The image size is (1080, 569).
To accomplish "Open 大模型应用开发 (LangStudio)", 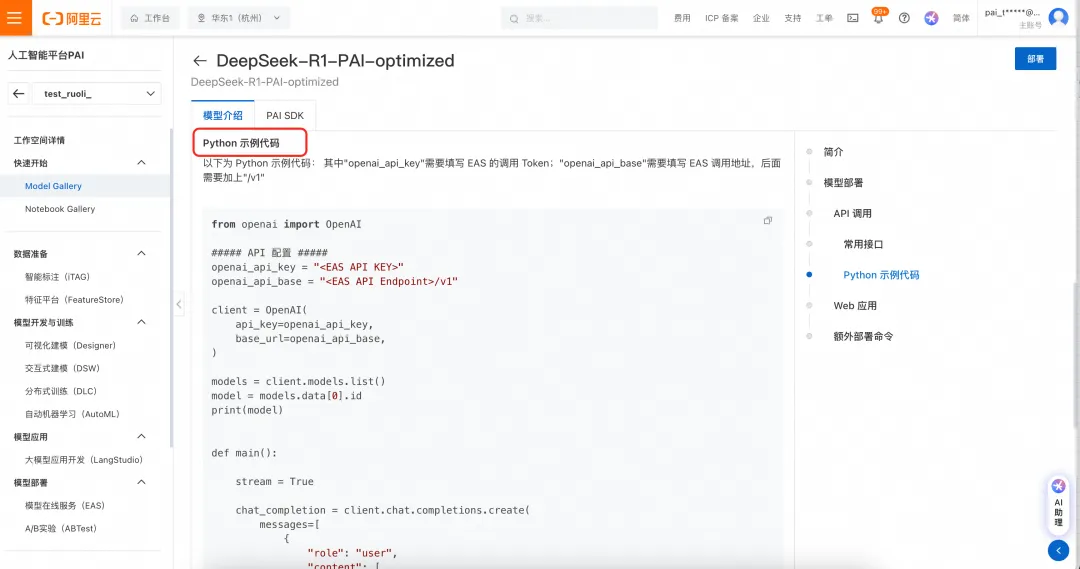I will 83,459.
